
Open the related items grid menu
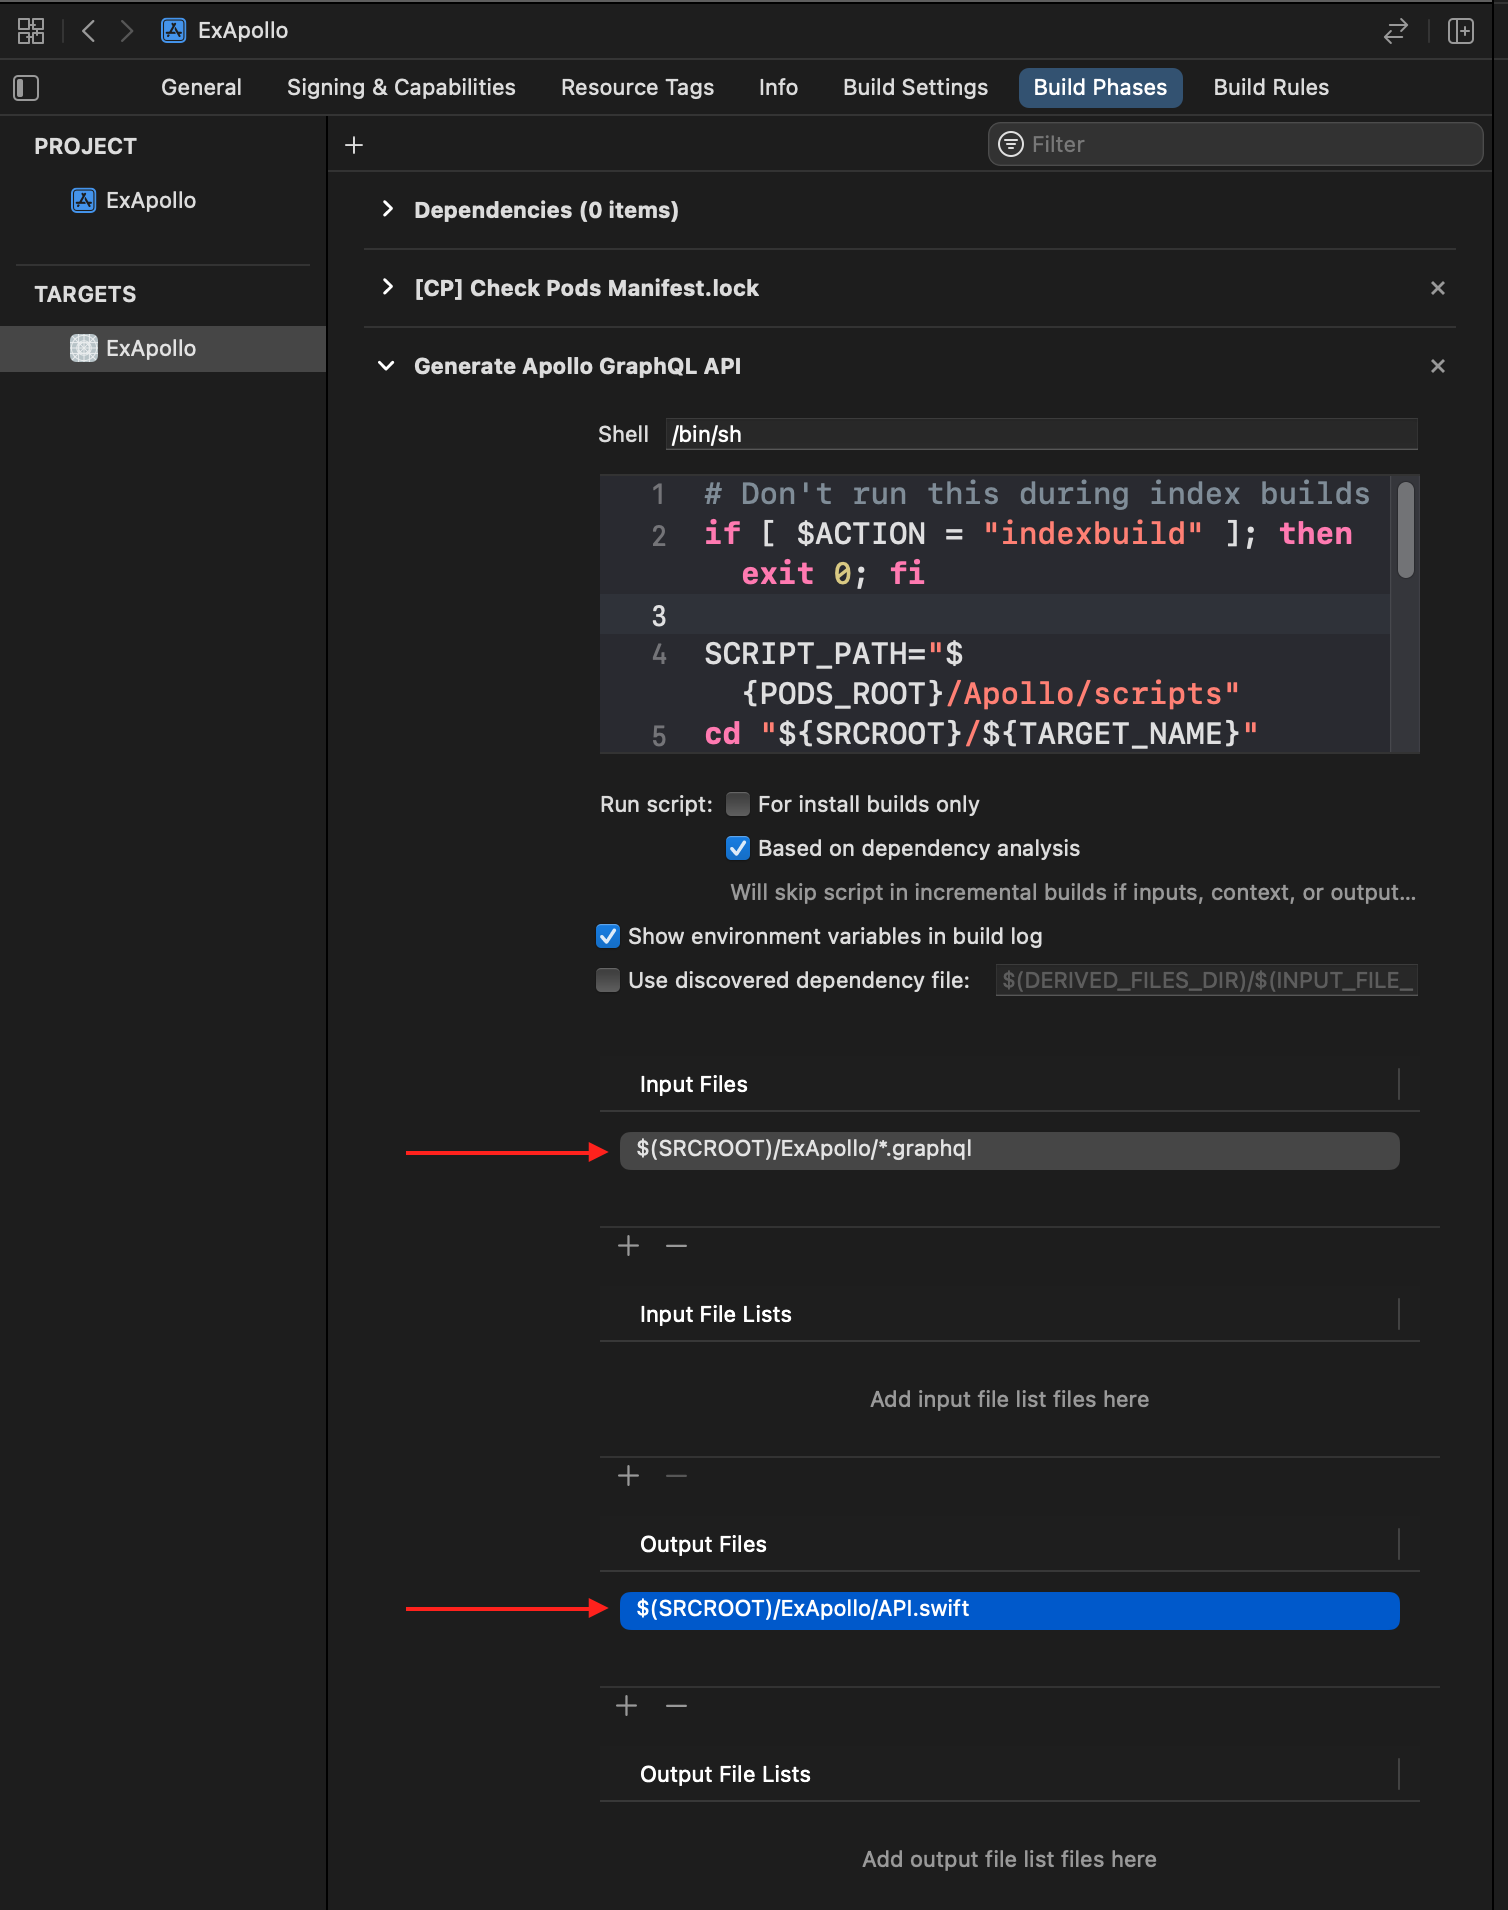pyautogui.click(x=31, y=31)
